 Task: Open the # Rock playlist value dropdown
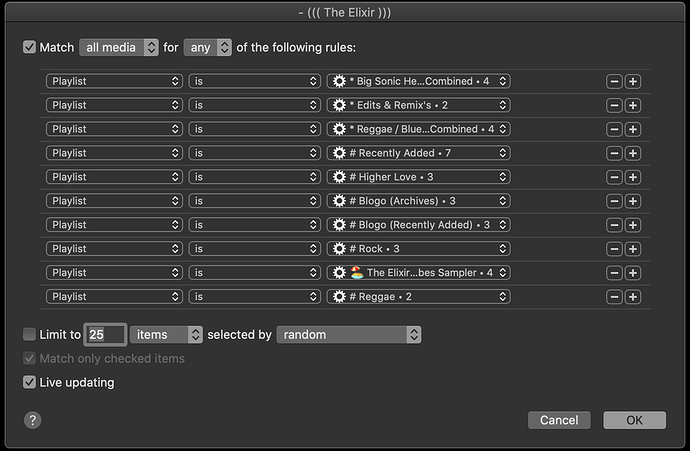click(x=418, y=249)
